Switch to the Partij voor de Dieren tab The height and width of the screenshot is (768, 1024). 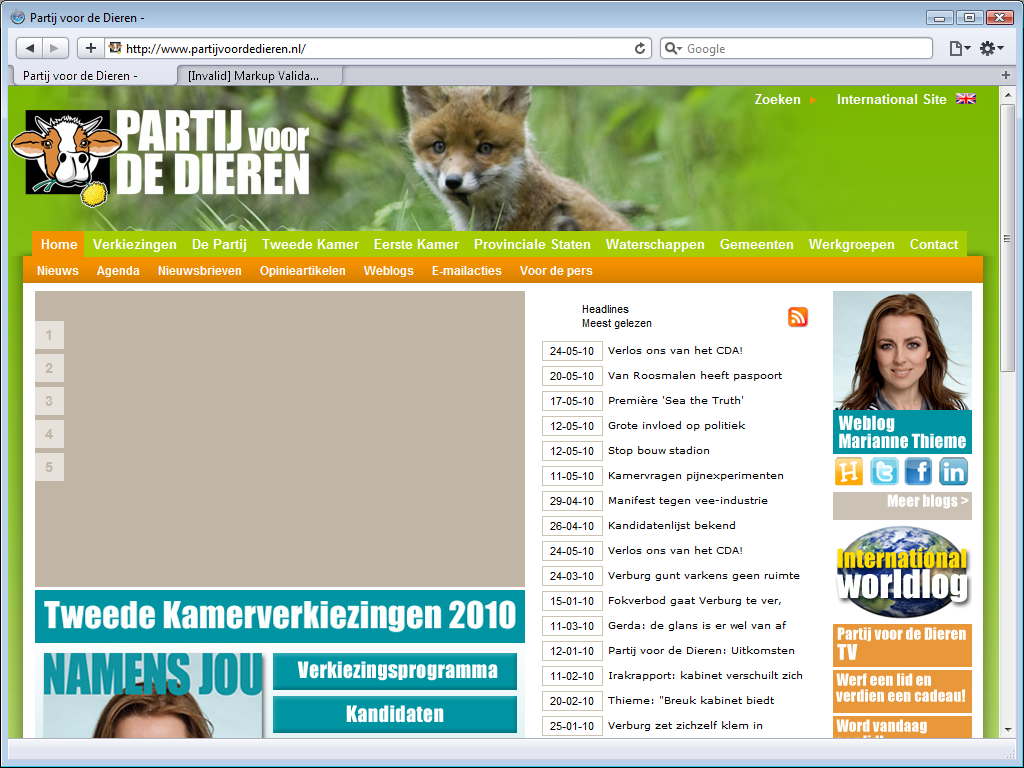[93, 76]
